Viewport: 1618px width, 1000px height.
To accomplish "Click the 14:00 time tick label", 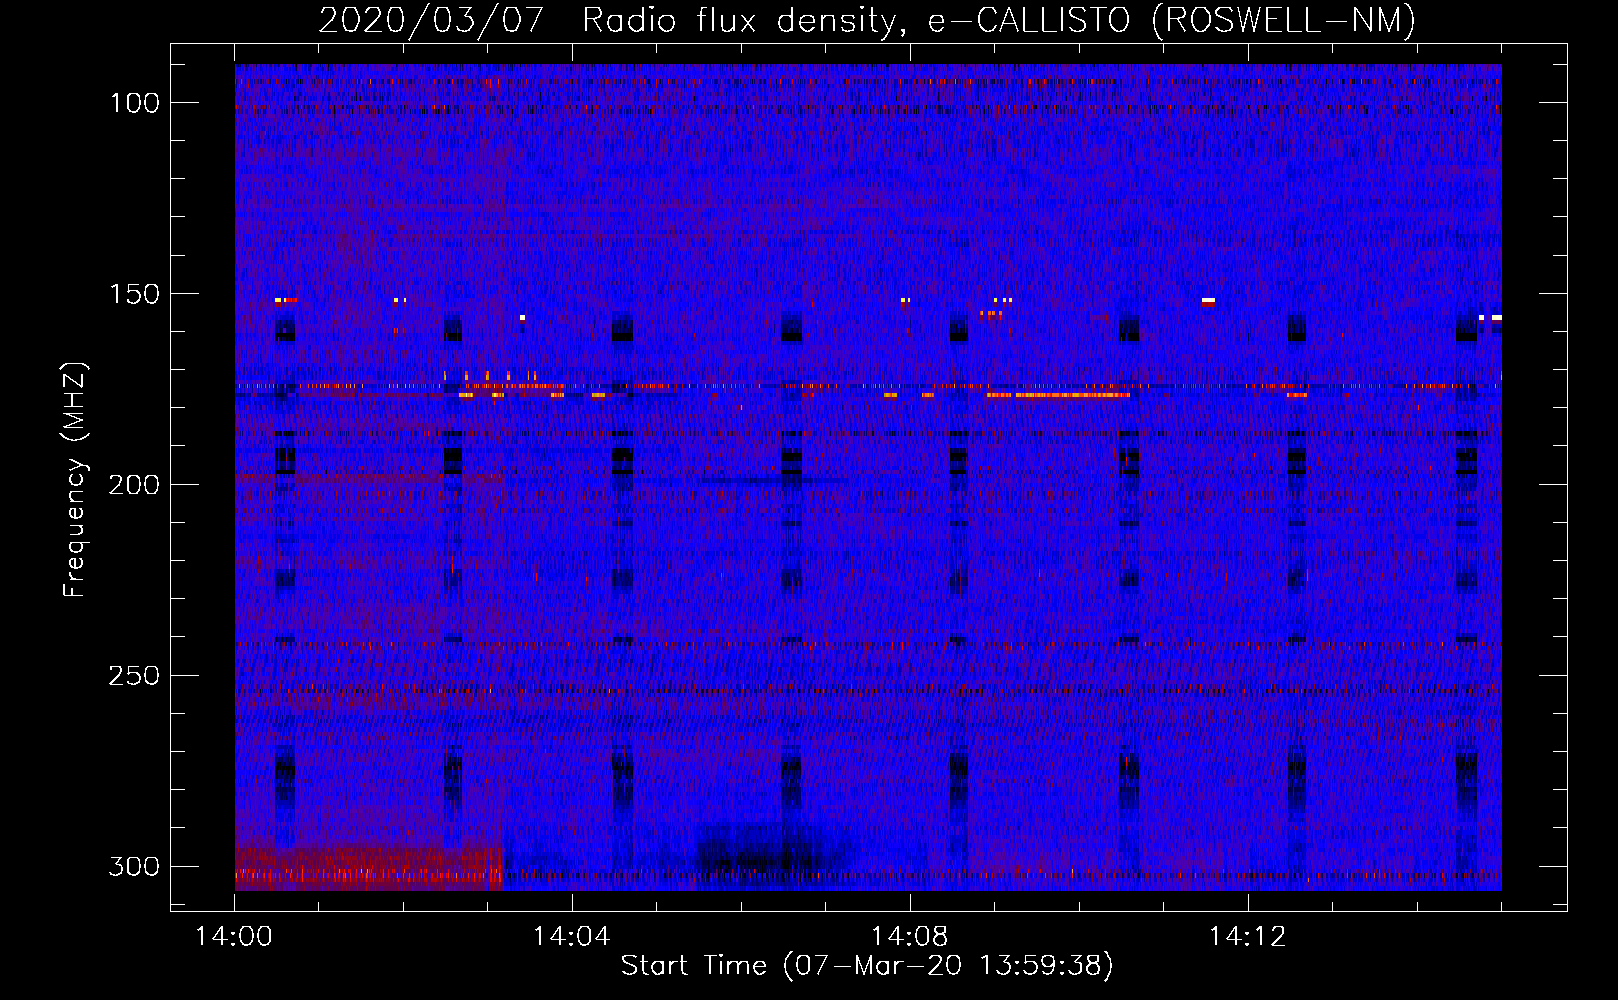I will coord(234,937).
